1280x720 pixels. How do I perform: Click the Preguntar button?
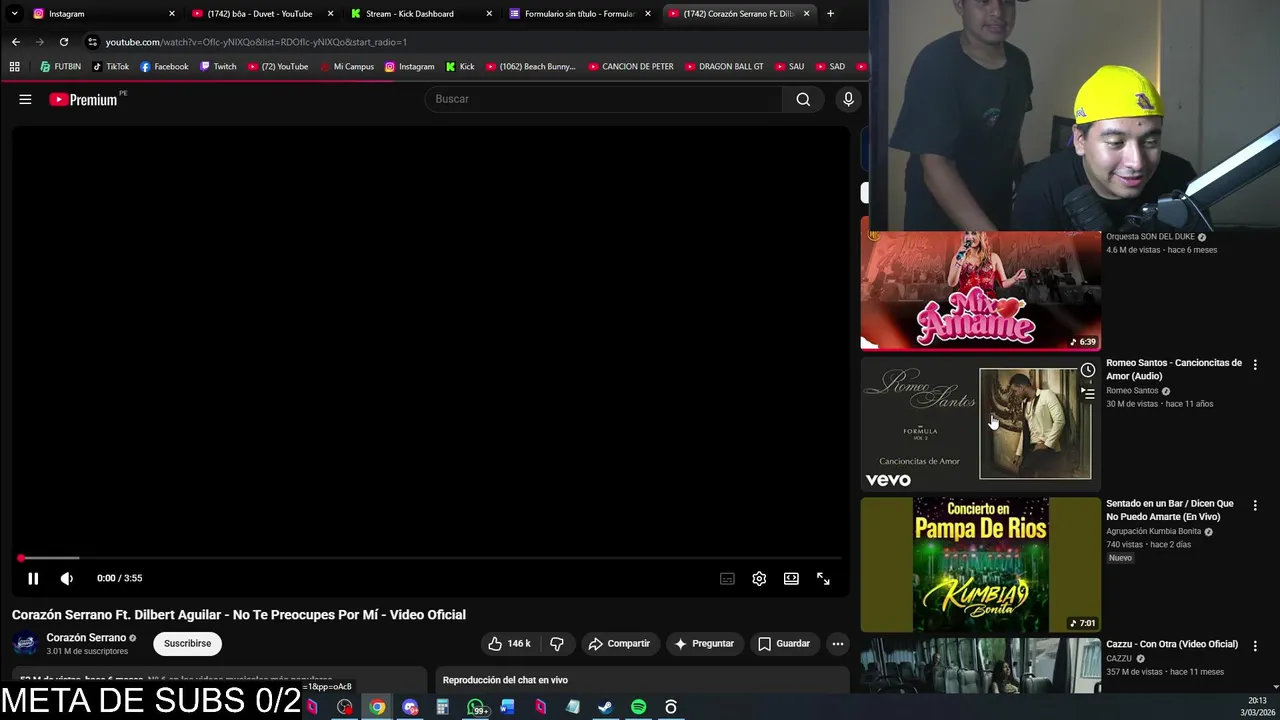coord(704,643)
